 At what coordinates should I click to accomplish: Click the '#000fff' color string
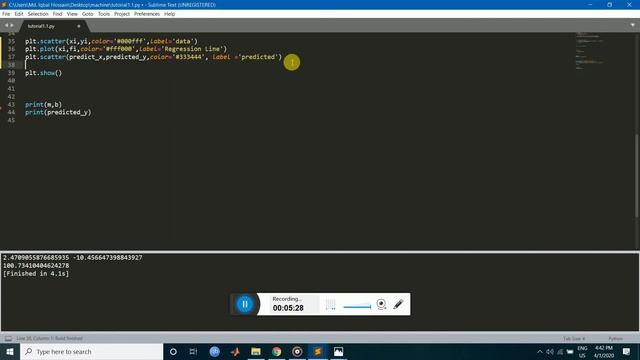pyautogui.click(x=130, y=41)
